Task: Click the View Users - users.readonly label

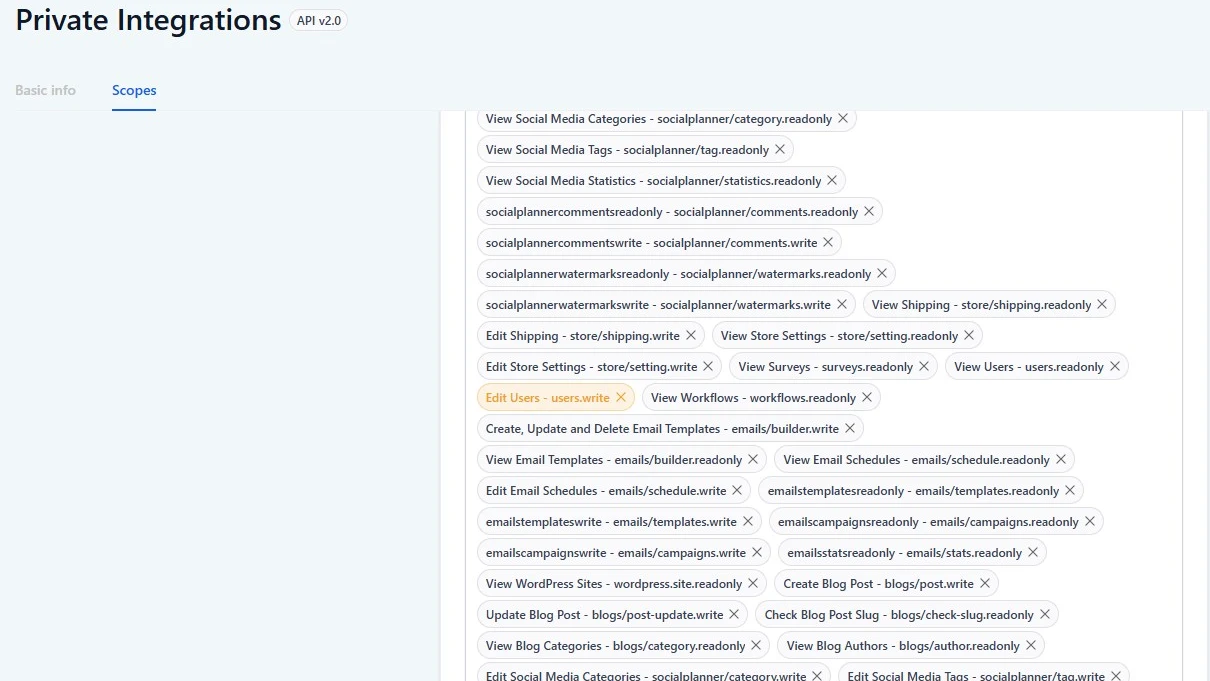Action: 1029,367
